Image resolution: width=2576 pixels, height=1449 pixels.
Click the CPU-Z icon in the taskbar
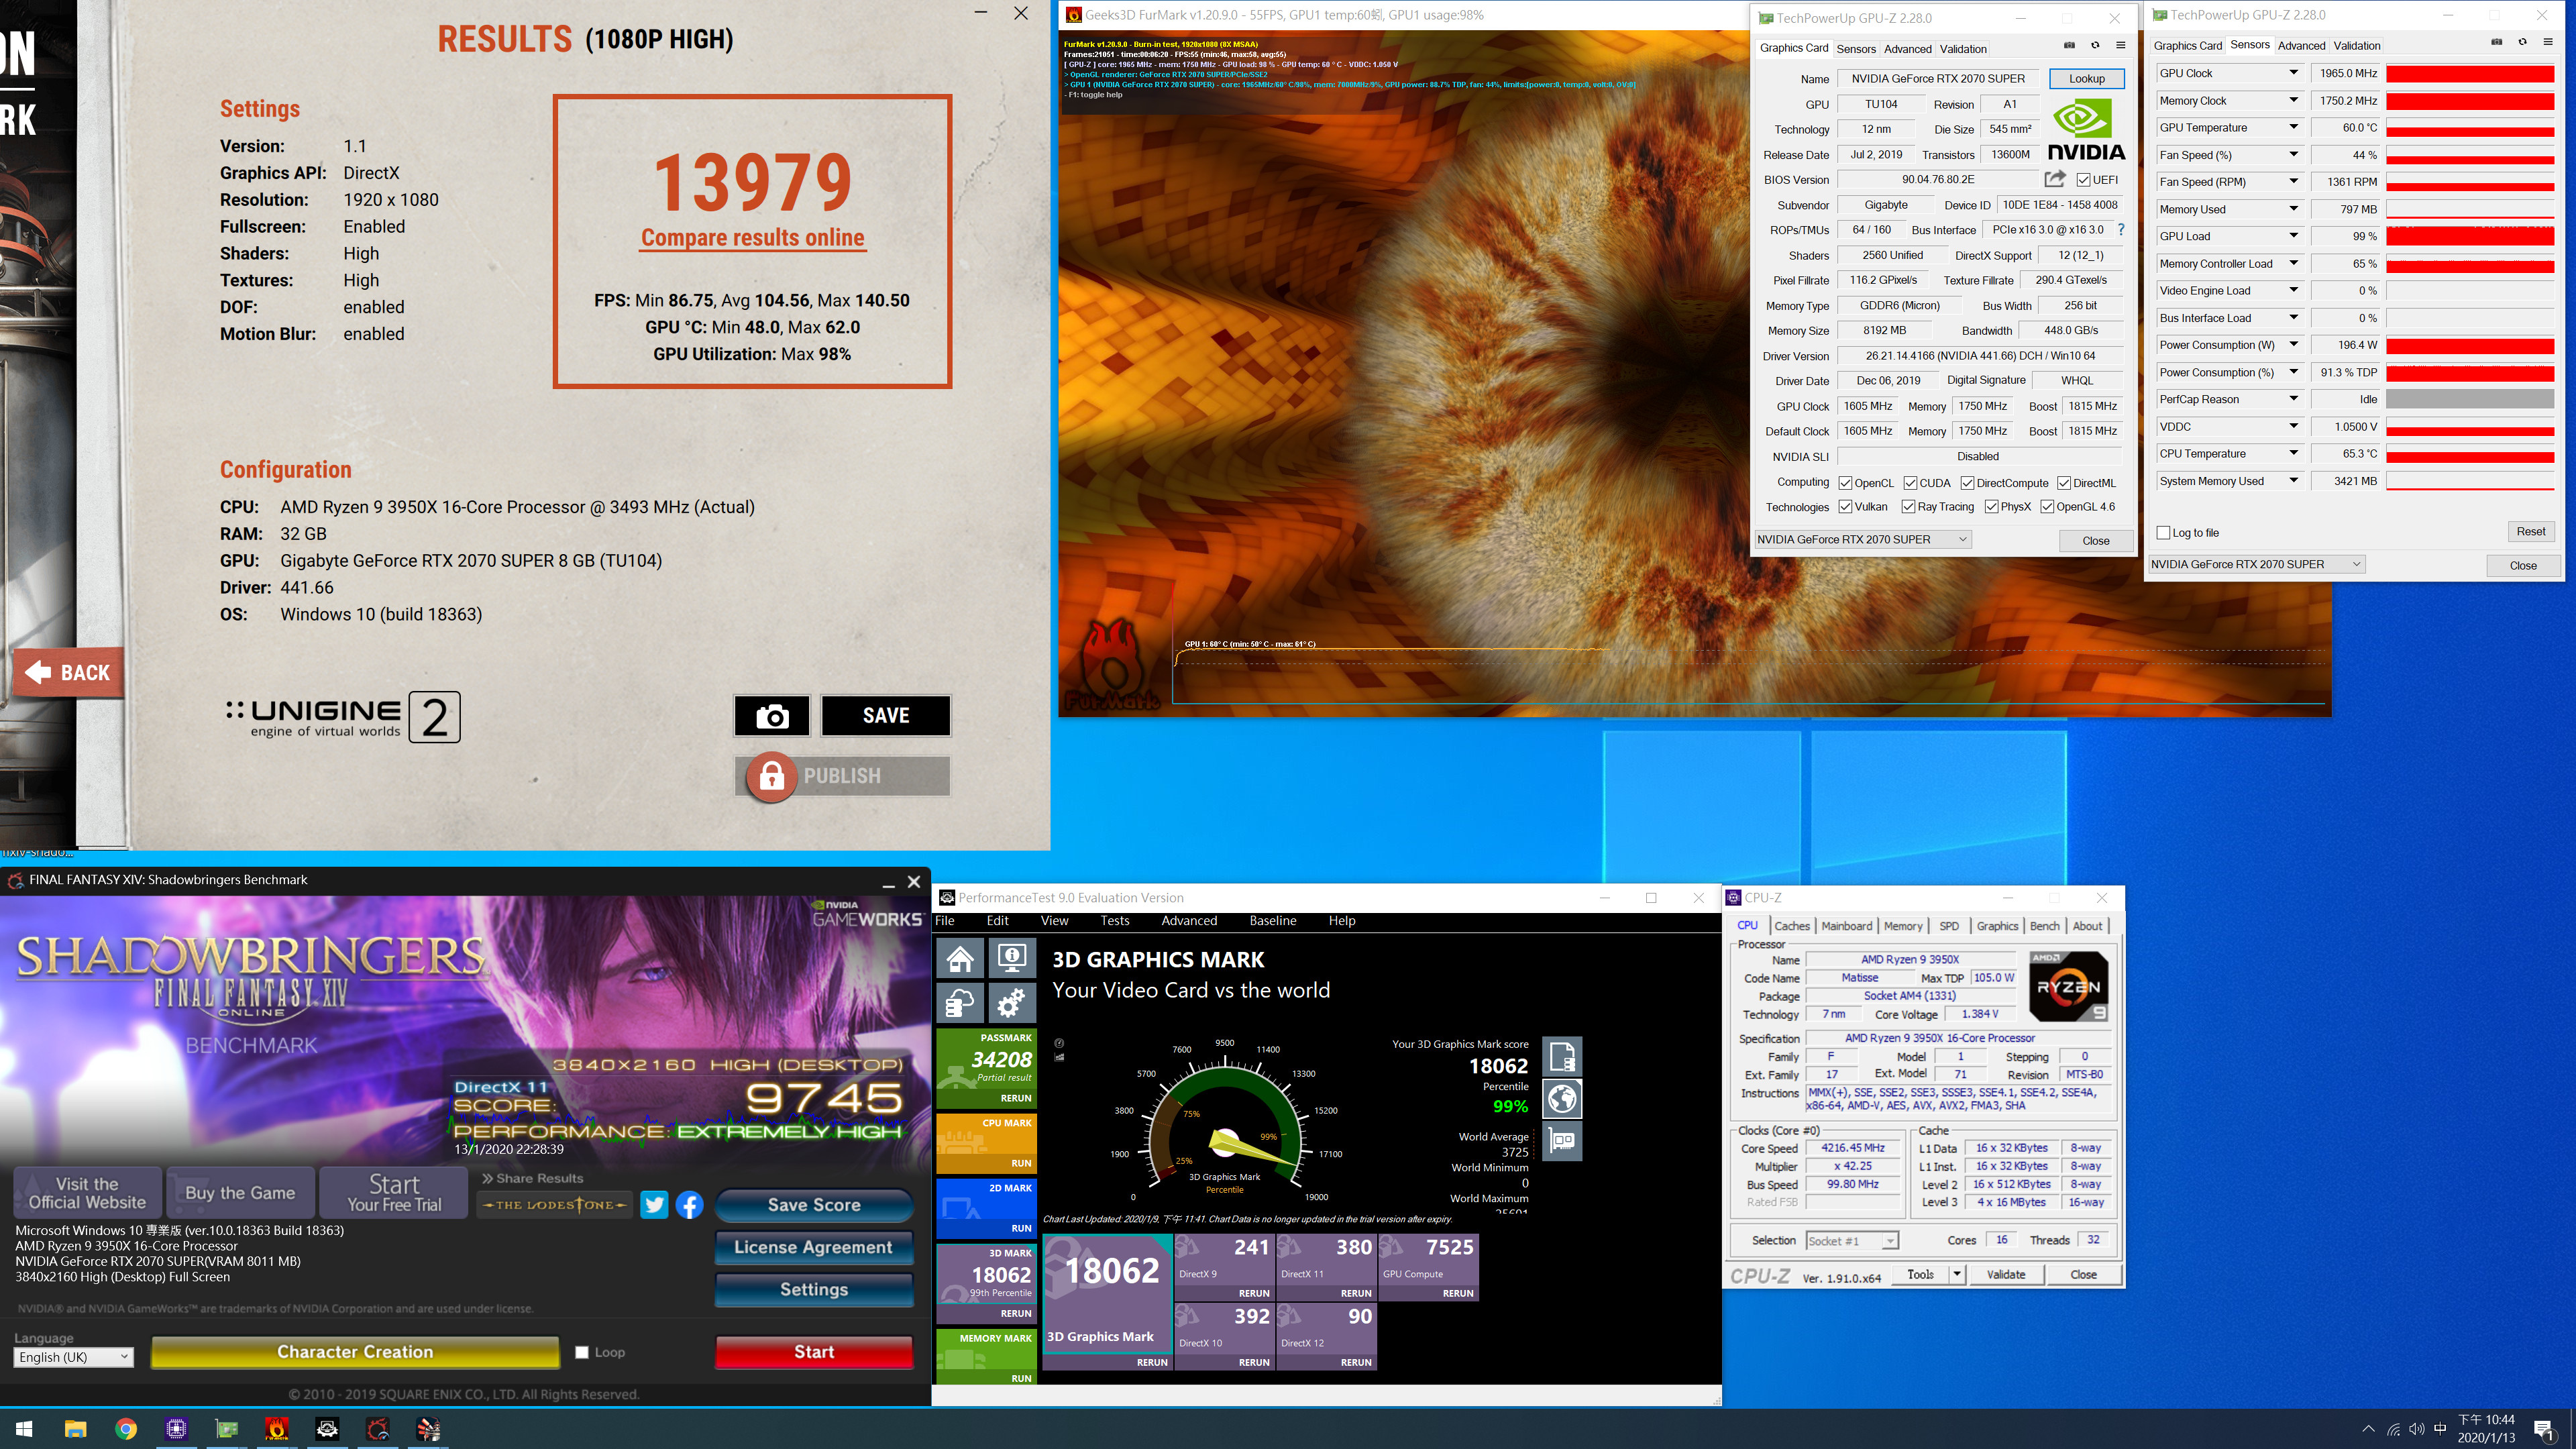click(176, 1429)
